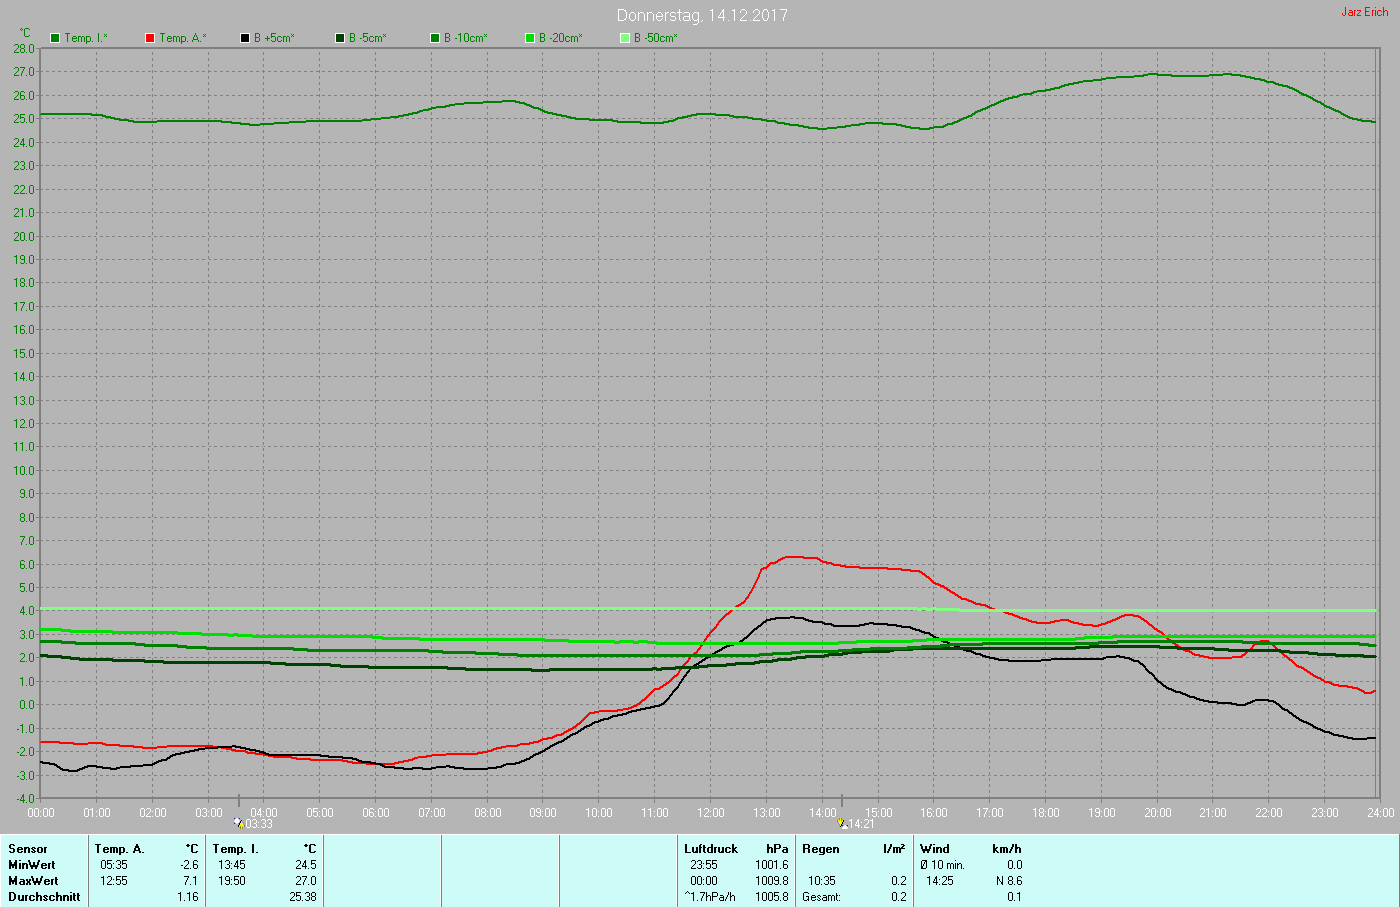Click the 14:21 marker icon on the timeline

coord(842,823)
